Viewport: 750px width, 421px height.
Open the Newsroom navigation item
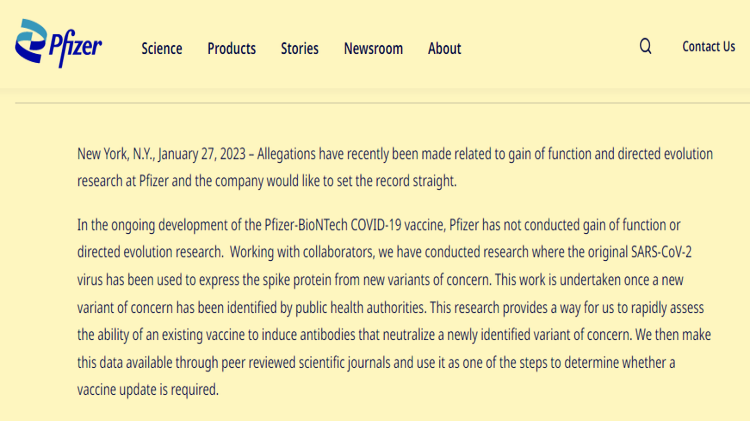click(x=373, y=48)
